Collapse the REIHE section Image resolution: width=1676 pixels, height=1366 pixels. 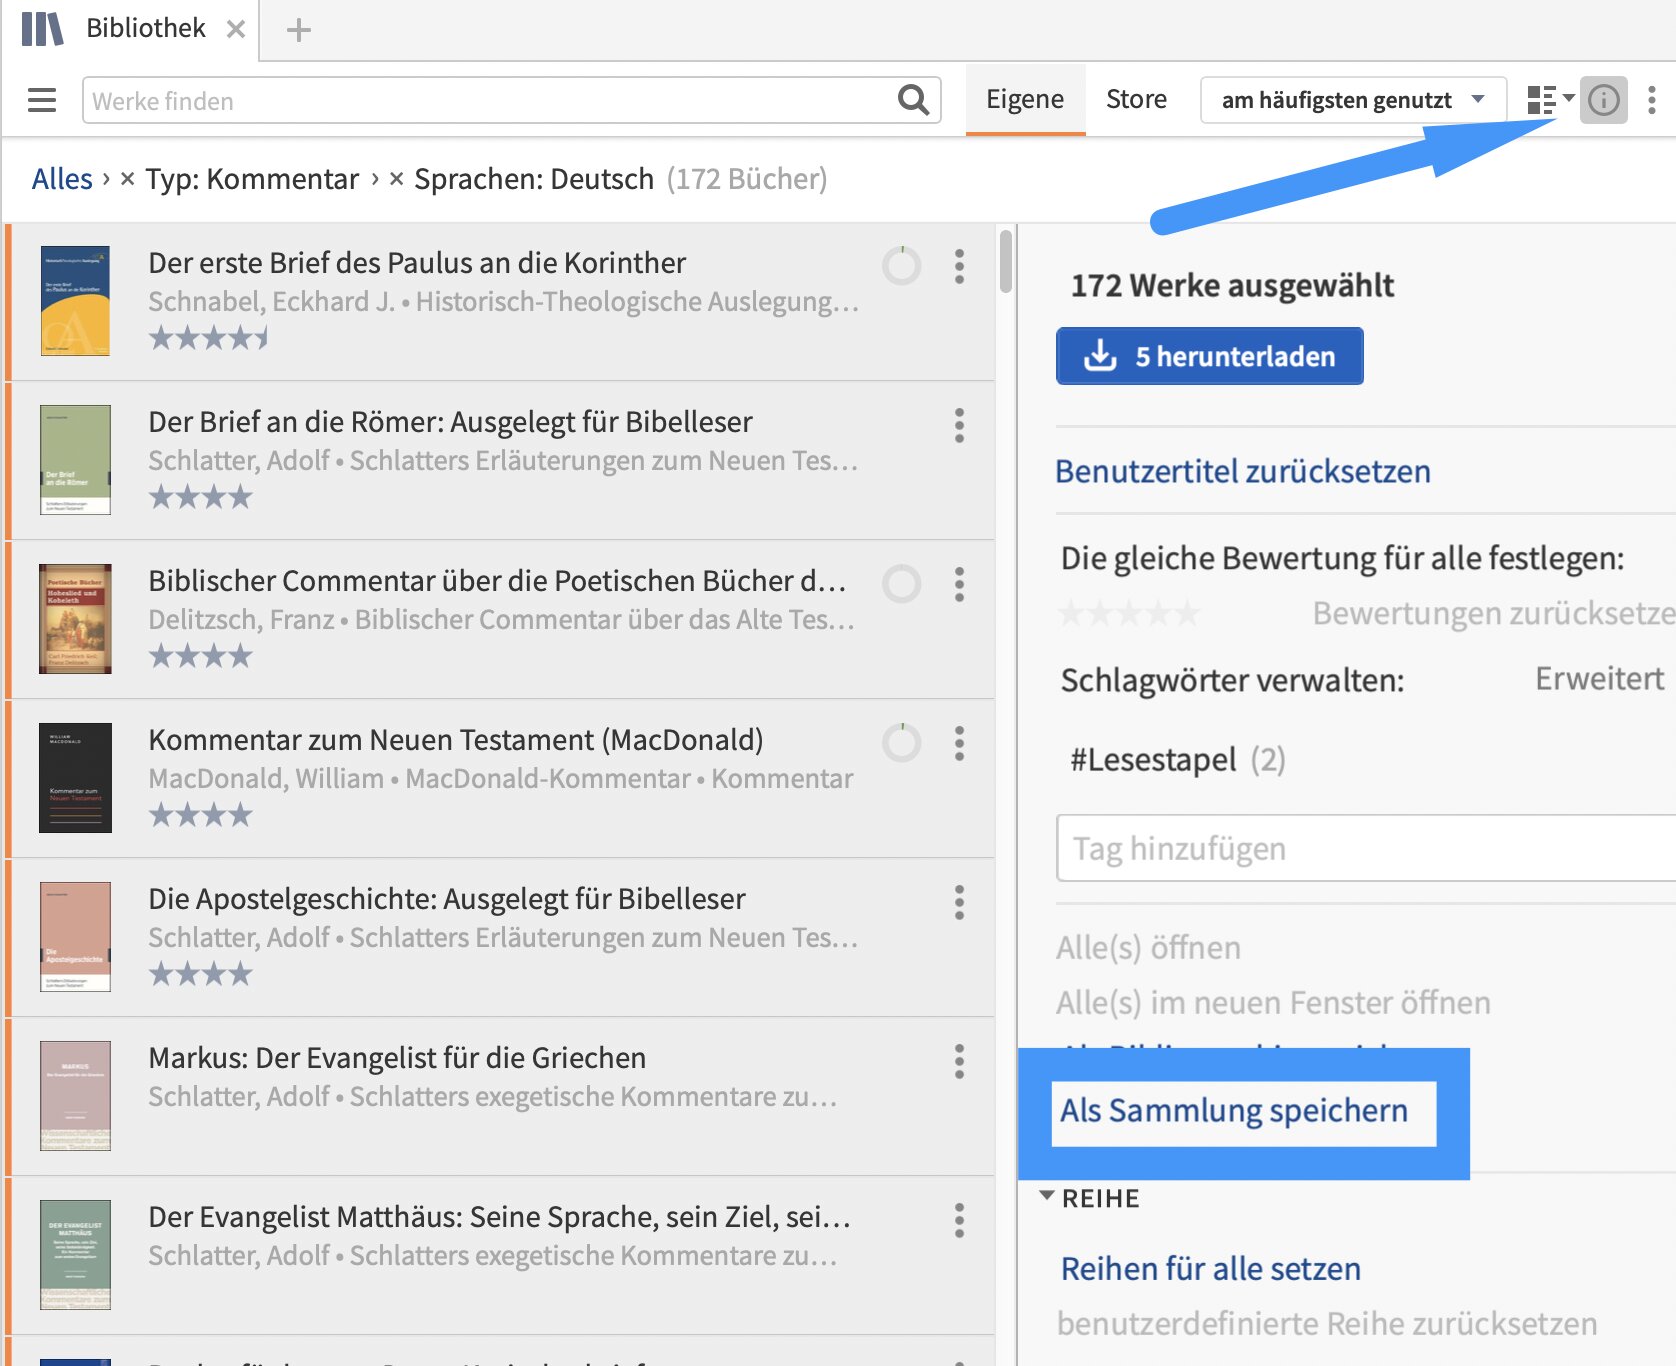[x=1047, y=1196]
